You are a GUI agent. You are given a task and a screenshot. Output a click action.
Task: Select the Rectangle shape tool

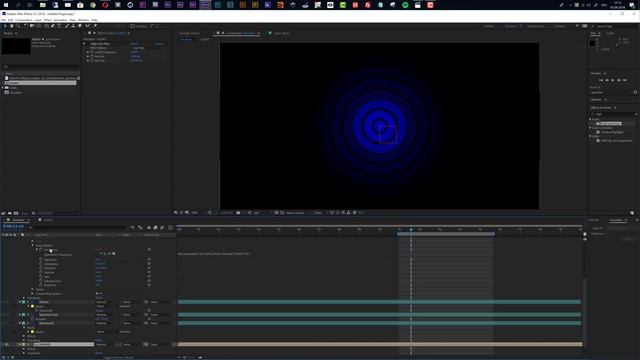coord(46,26)
